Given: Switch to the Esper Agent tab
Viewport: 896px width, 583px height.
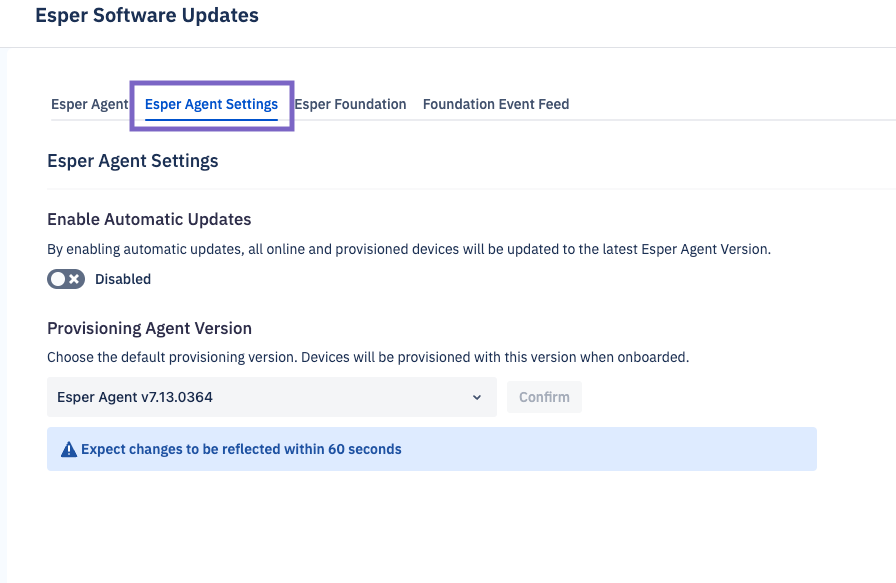Looking at the screenshot, I should tap(89, 104).
